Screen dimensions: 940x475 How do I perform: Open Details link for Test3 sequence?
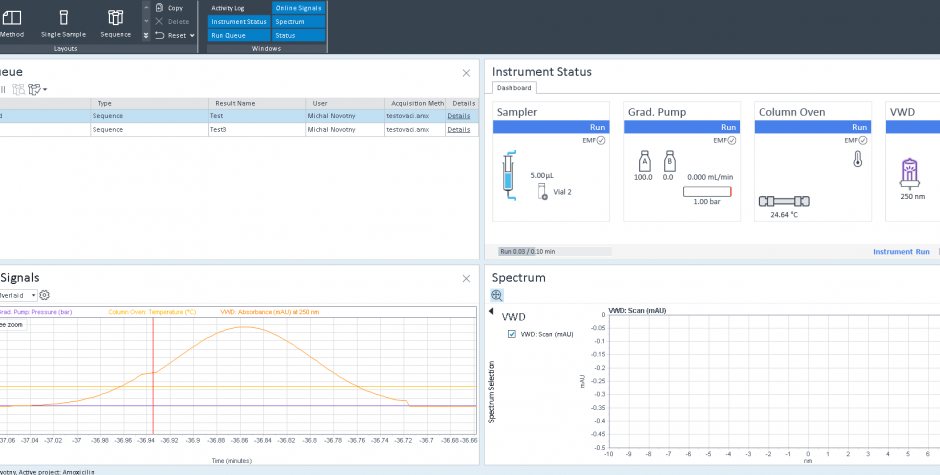(459, 130)
